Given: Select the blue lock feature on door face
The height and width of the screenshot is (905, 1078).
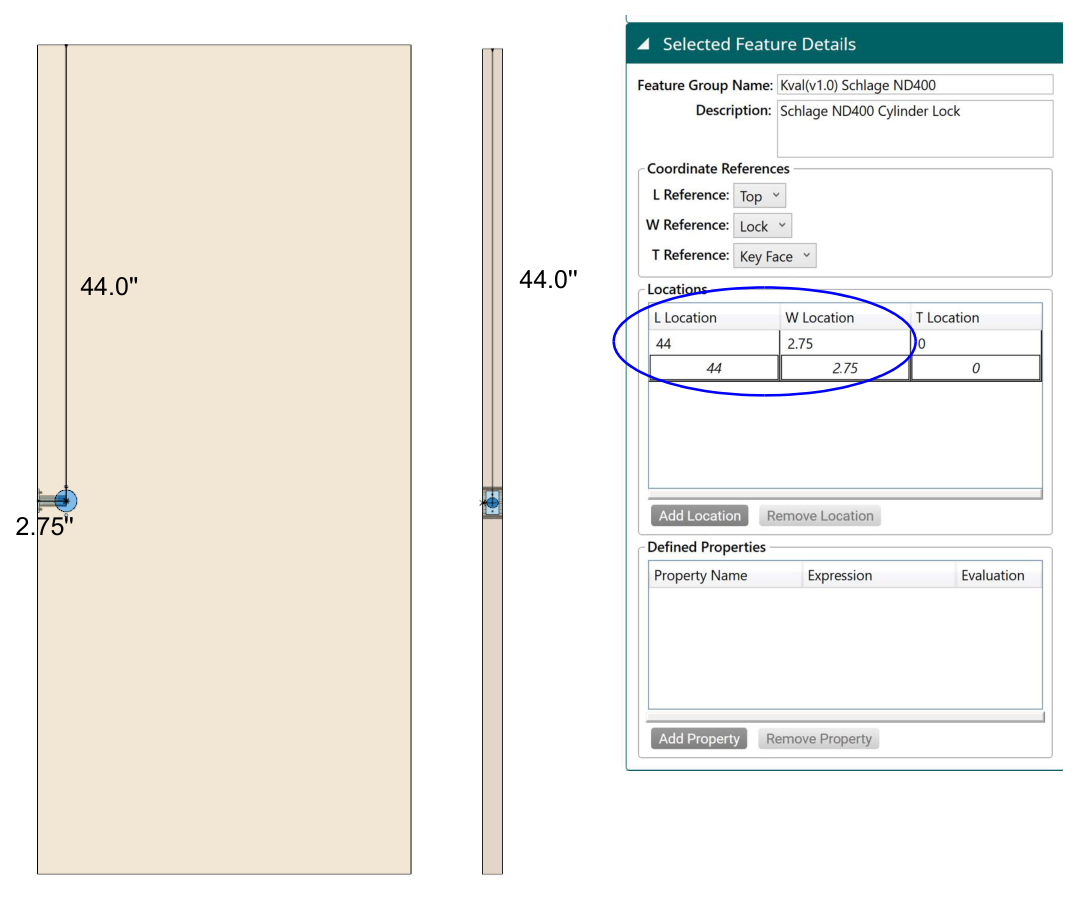Looking at the screenshot, I should [x=66, y=501].
